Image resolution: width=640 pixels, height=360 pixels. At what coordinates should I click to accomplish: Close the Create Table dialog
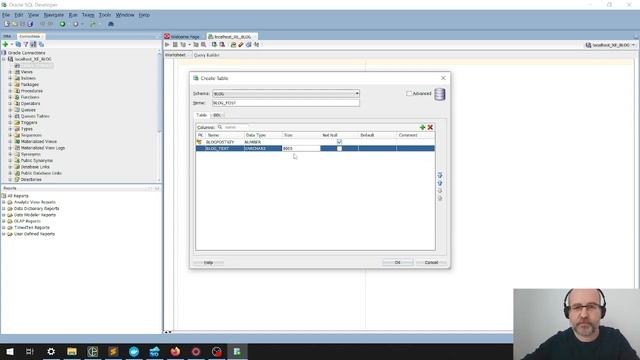click(x=443, y=78)
